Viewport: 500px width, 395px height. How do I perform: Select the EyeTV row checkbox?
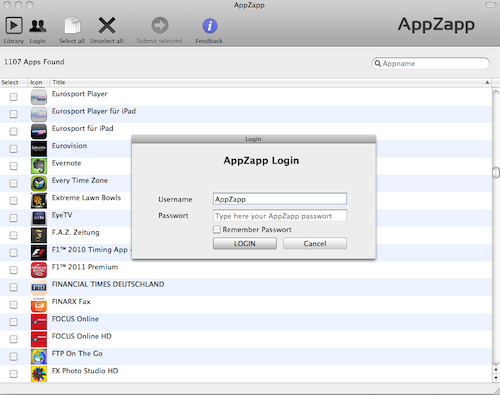point(13,218)
